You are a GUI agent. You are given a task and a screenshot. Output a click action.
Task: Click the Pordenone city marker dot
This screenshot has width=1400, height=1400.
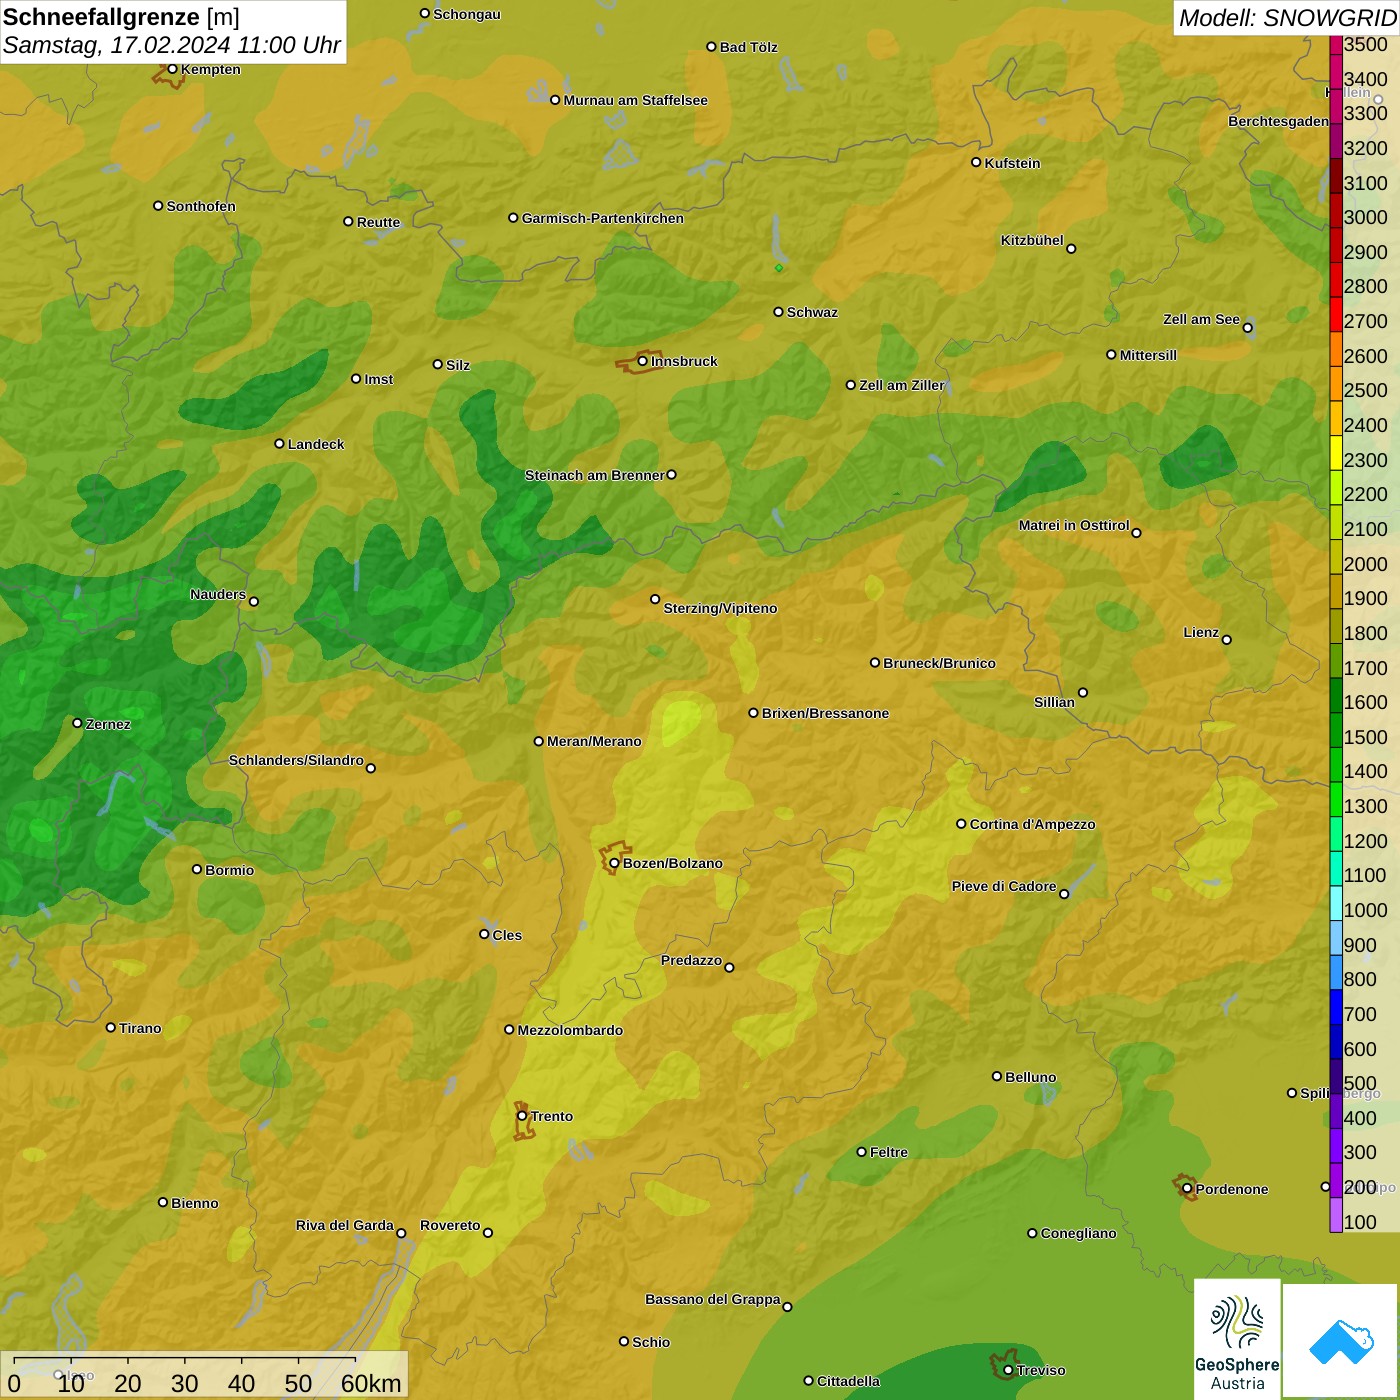(1187, 1189)
